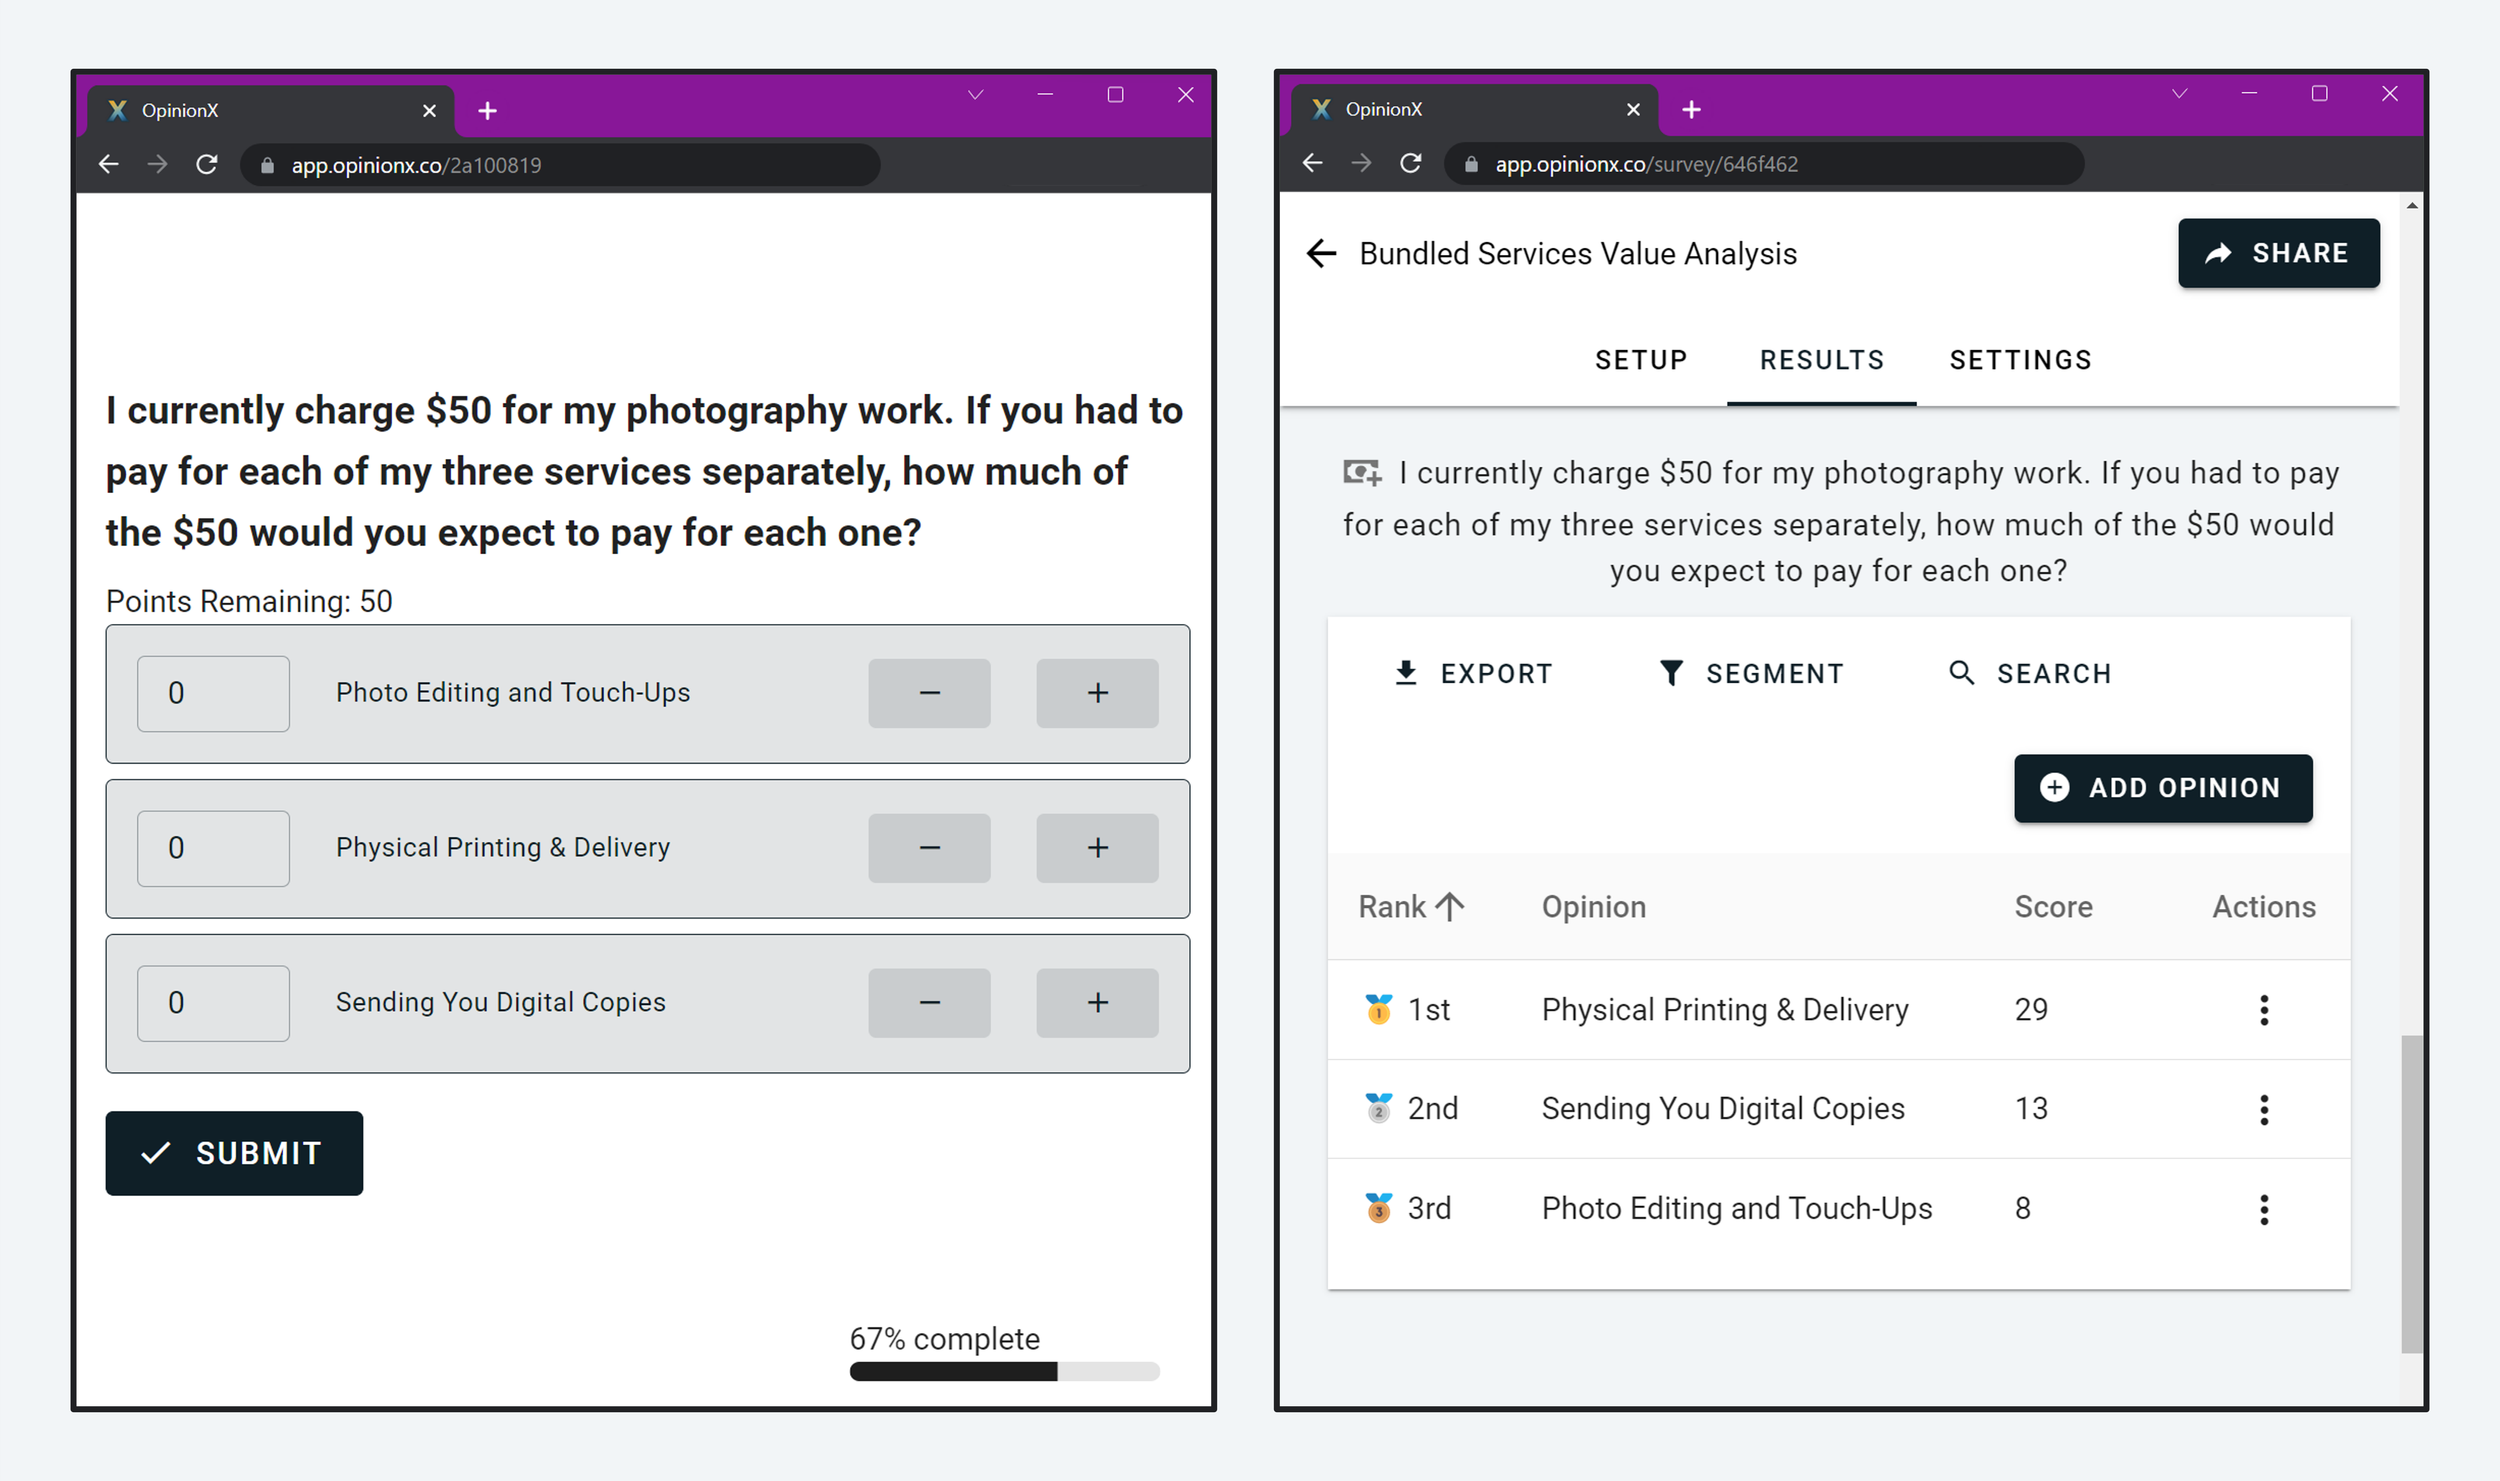Go back in the left browser window
The width and height of the screenshot is (2500, 1481).
109,165
